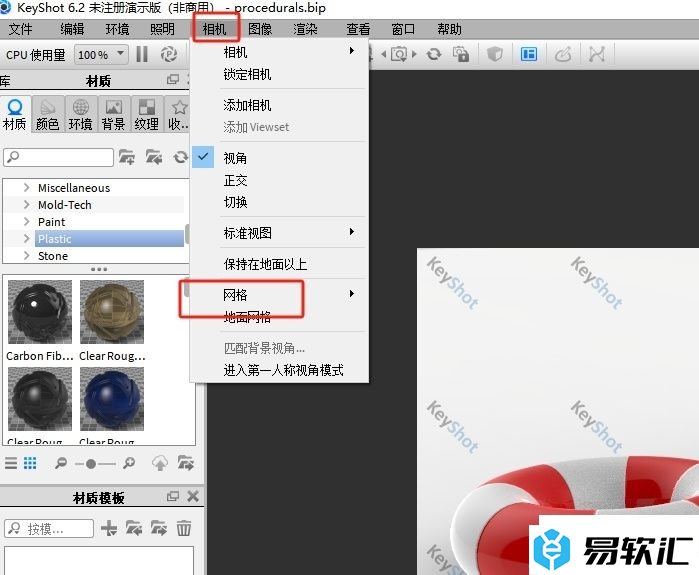Expand the Miscellaneous tree node
This screenshot has height=575, width=699.
pos(26,187)
